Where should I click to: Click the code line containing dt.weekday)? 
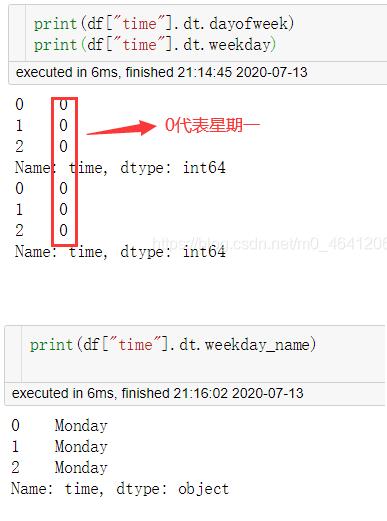pos(155,45)
